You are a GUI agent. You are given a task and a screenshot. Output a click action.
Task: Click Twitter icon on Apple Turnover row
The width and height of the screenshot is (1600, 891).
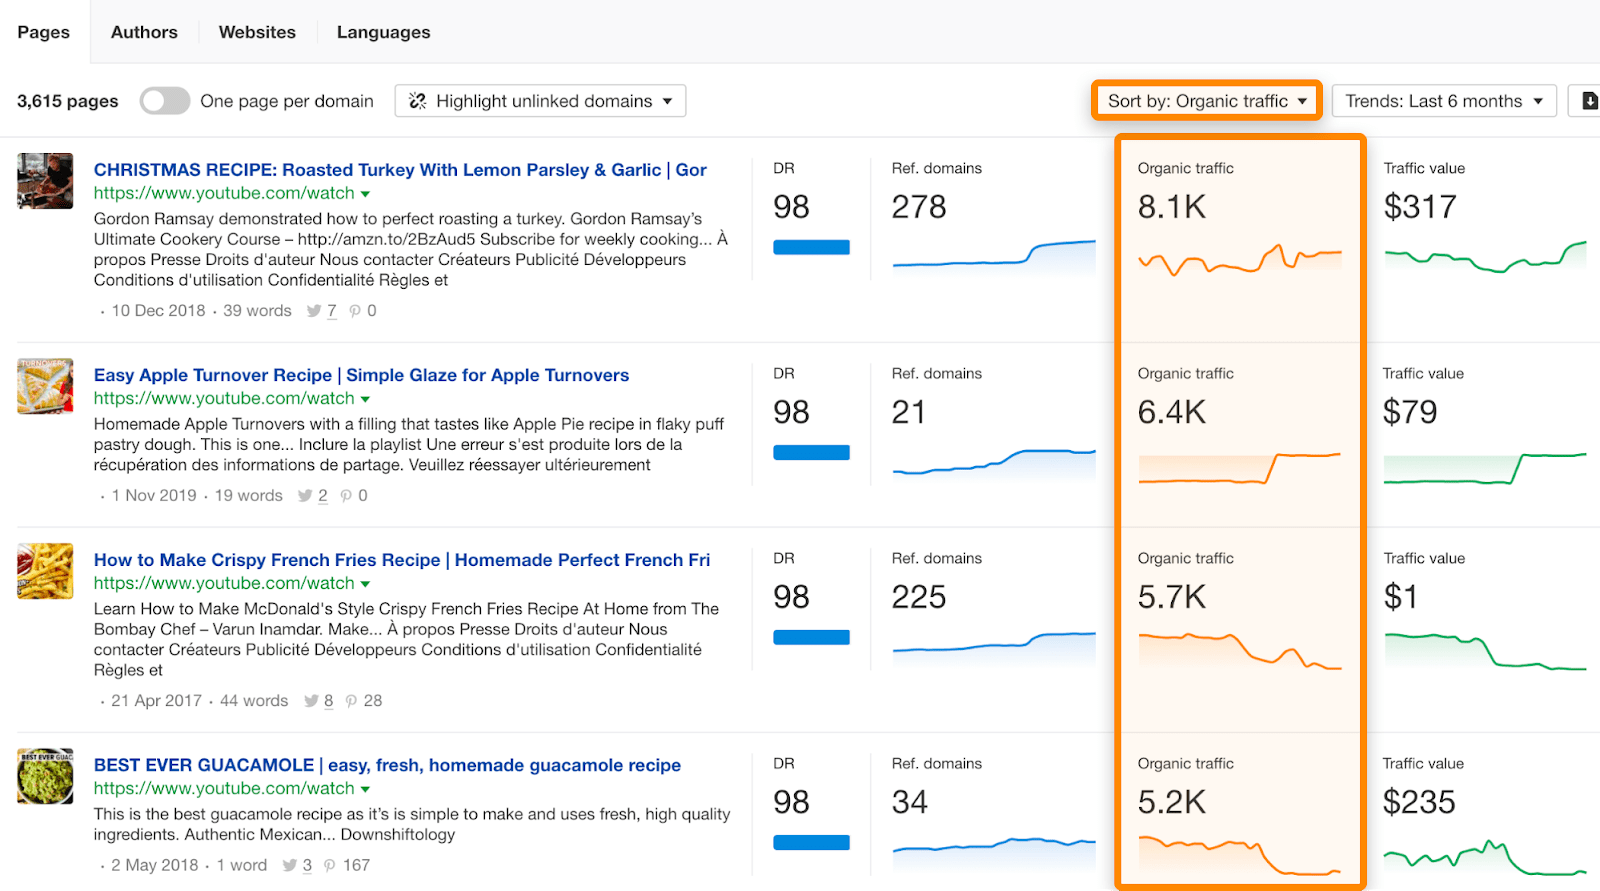coord(305,496)
